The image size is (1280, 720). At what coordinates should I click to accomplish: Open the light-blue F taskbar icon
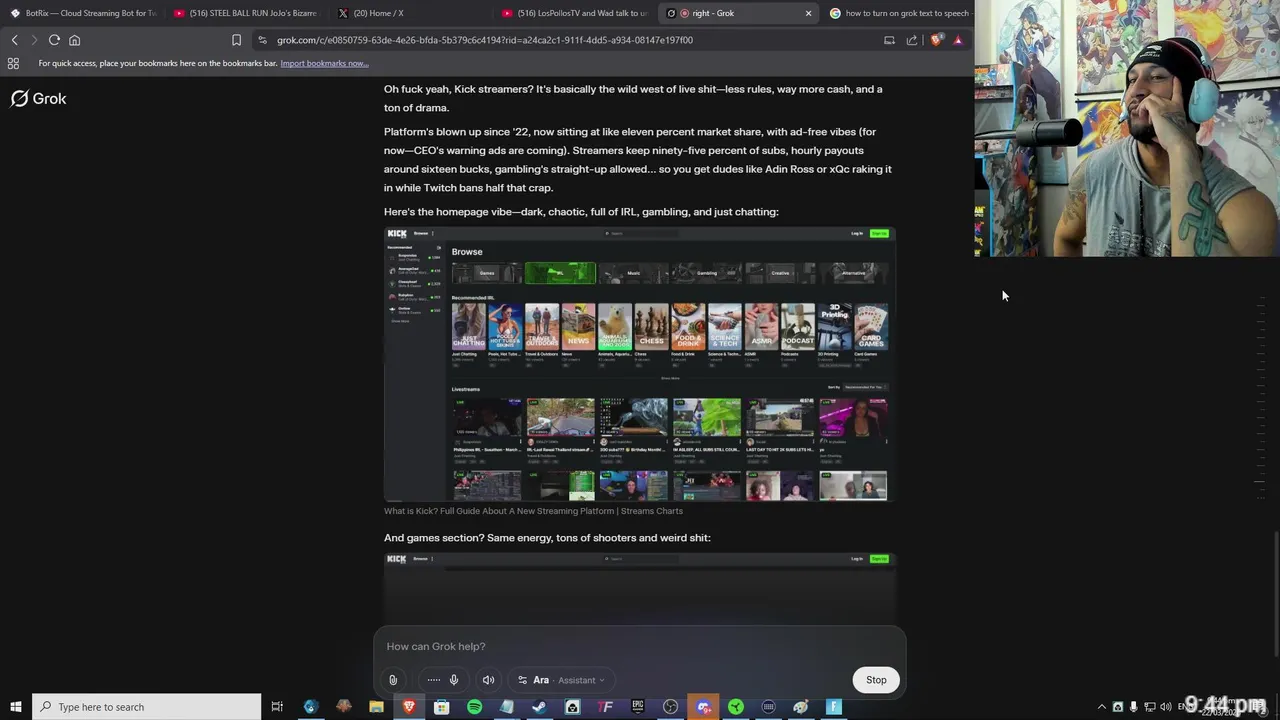coord(833,707)
